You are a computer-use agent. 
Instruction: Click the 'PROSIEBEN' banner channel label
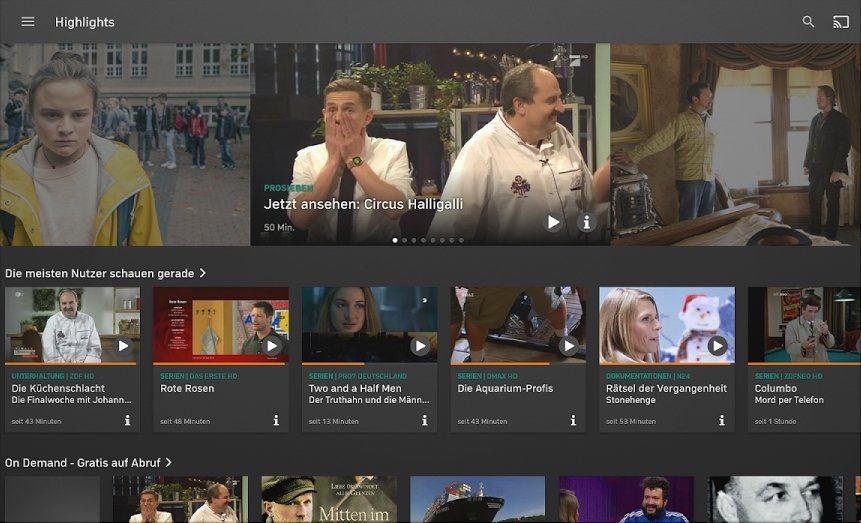(x=288, y=188)
